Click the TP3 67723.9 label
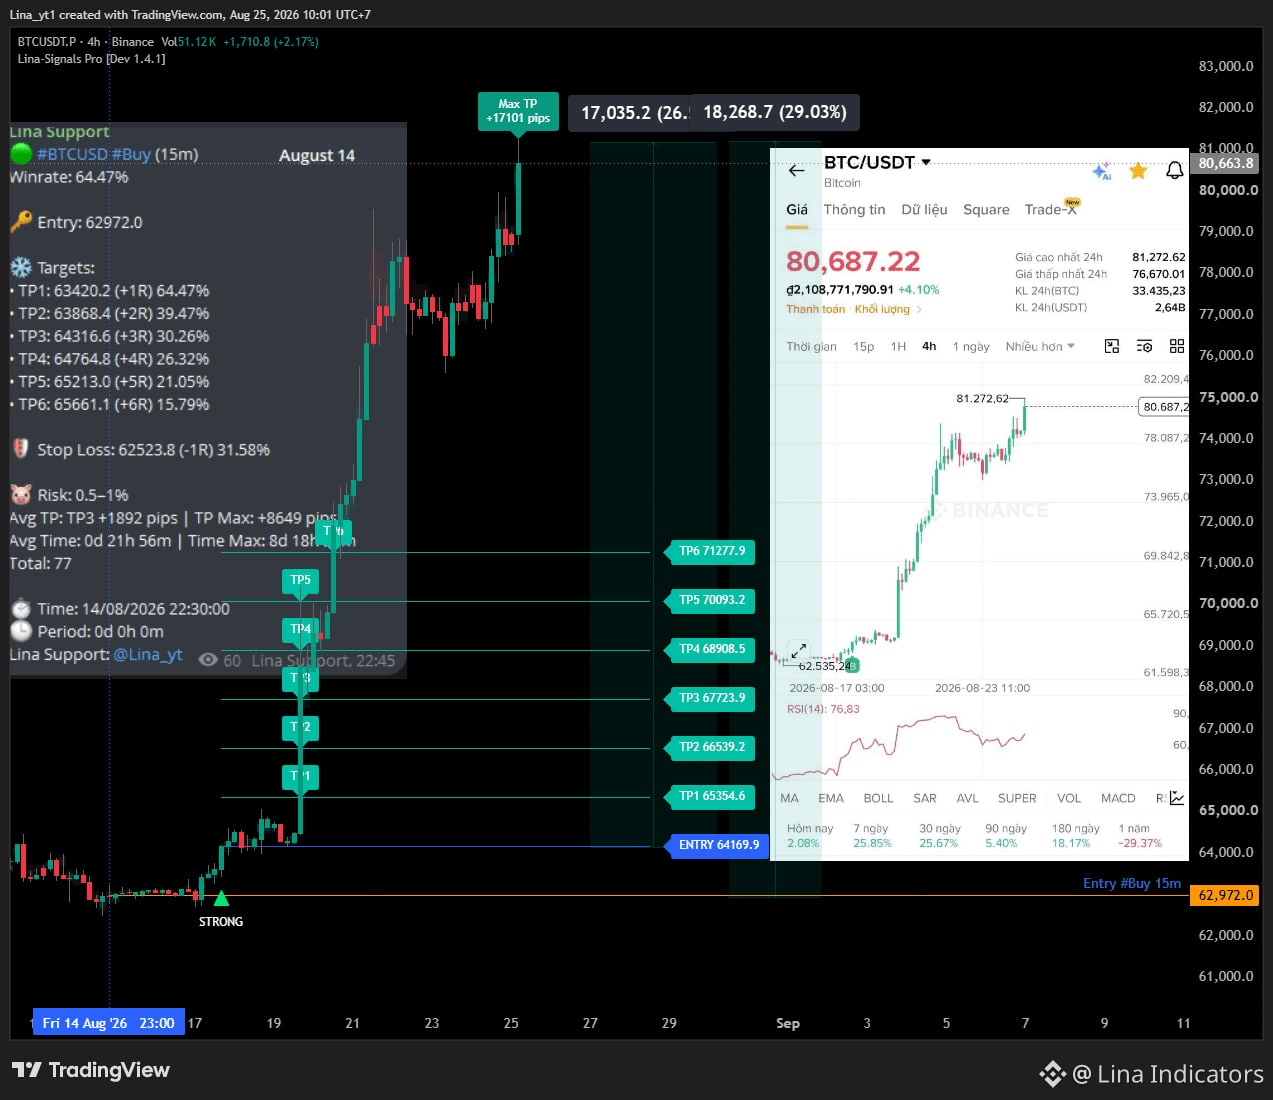 click(712, 698)
